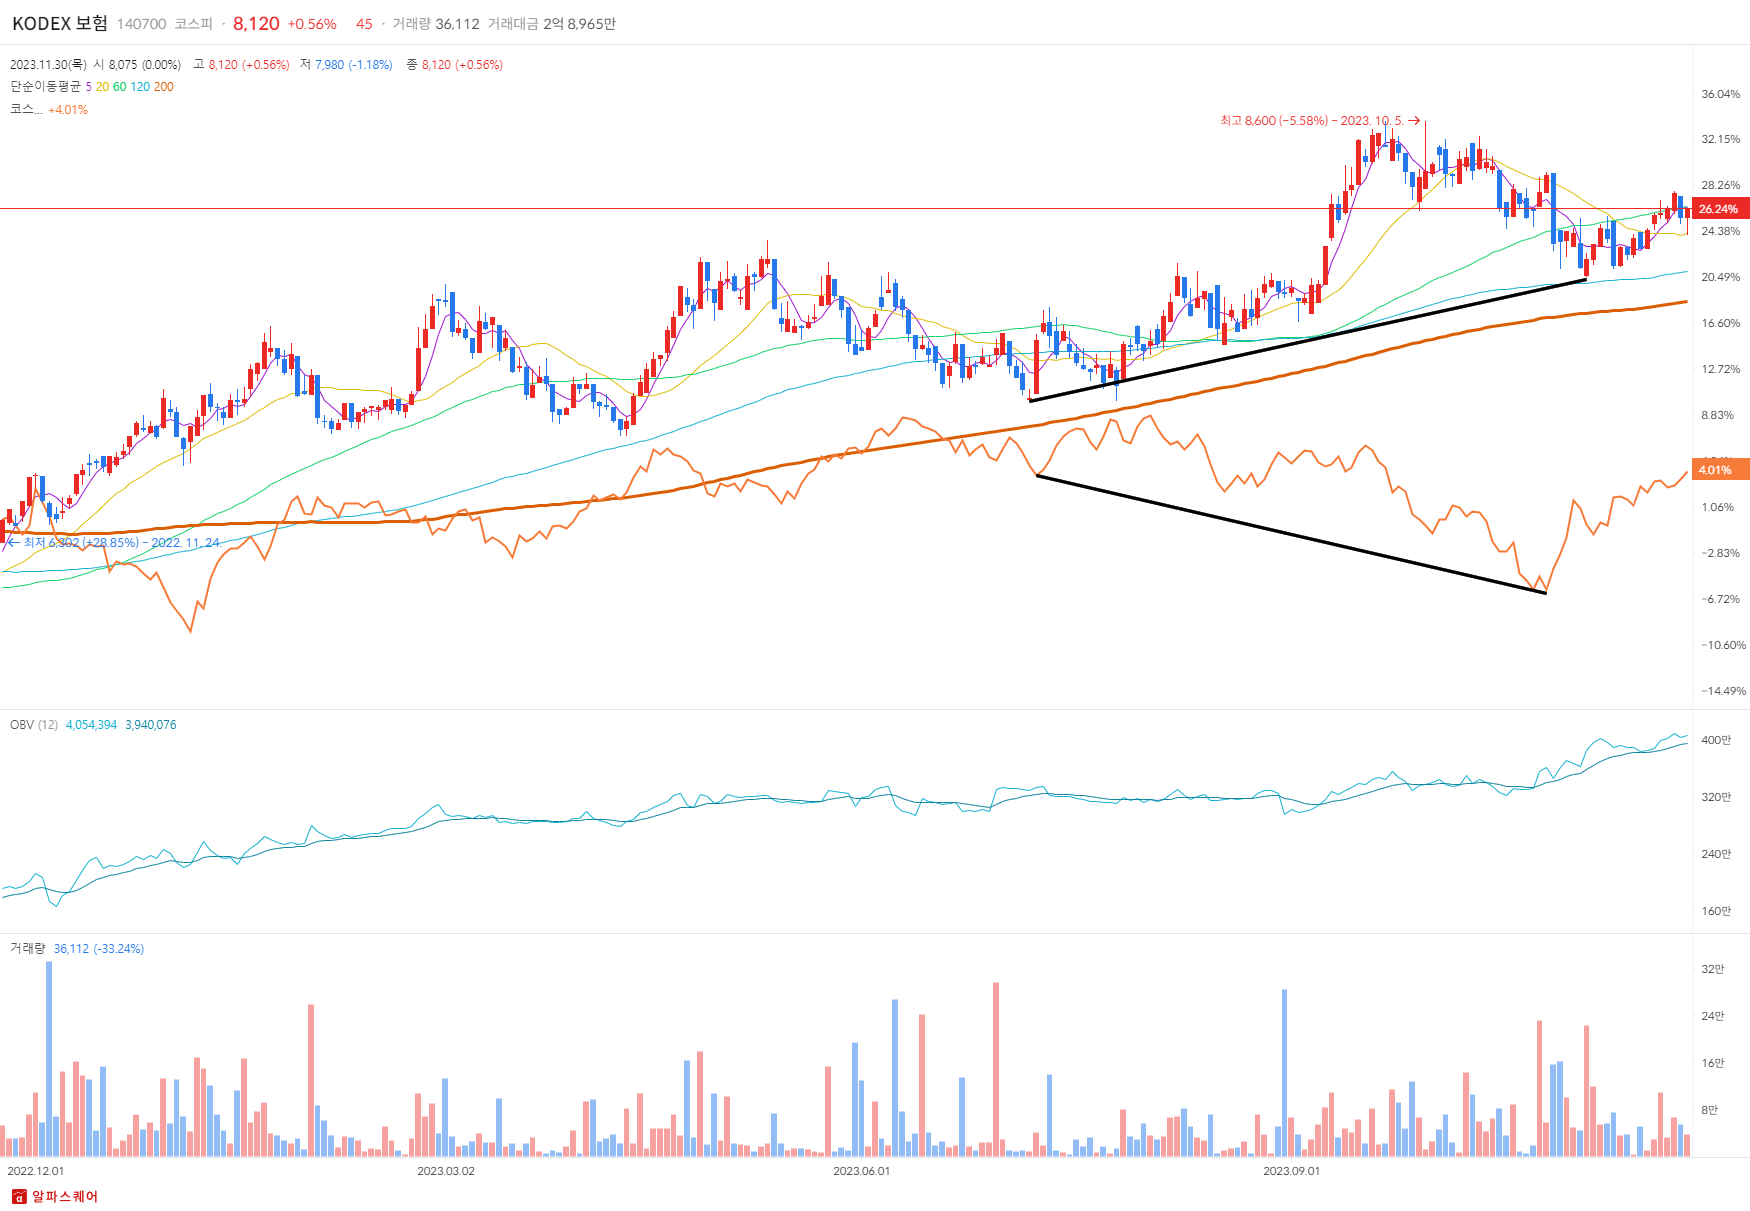
Task: Click the date label 2023.11.30(목)
Action: (48, 65)
